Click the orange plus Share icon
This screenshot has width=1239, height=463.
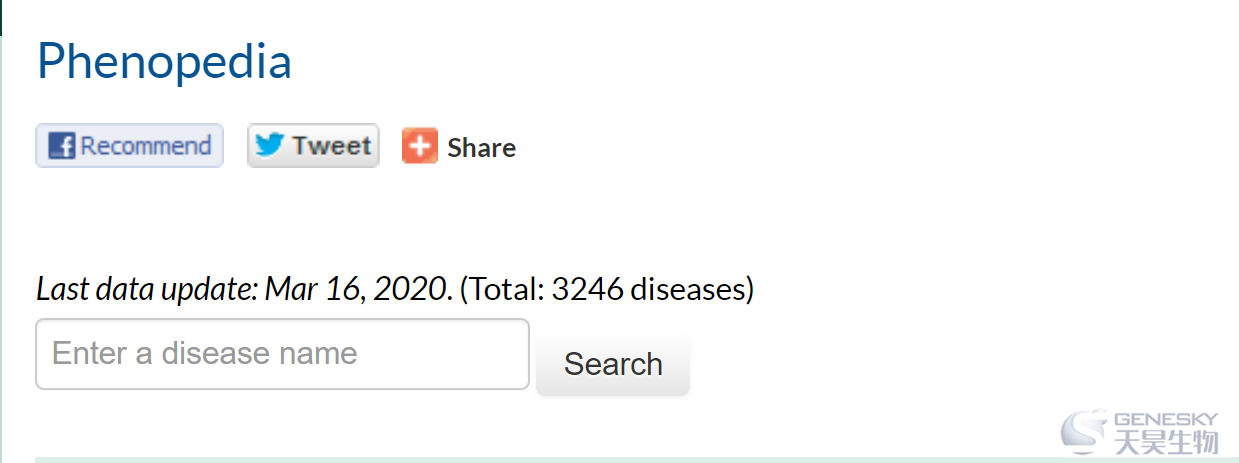coord(420,146)
